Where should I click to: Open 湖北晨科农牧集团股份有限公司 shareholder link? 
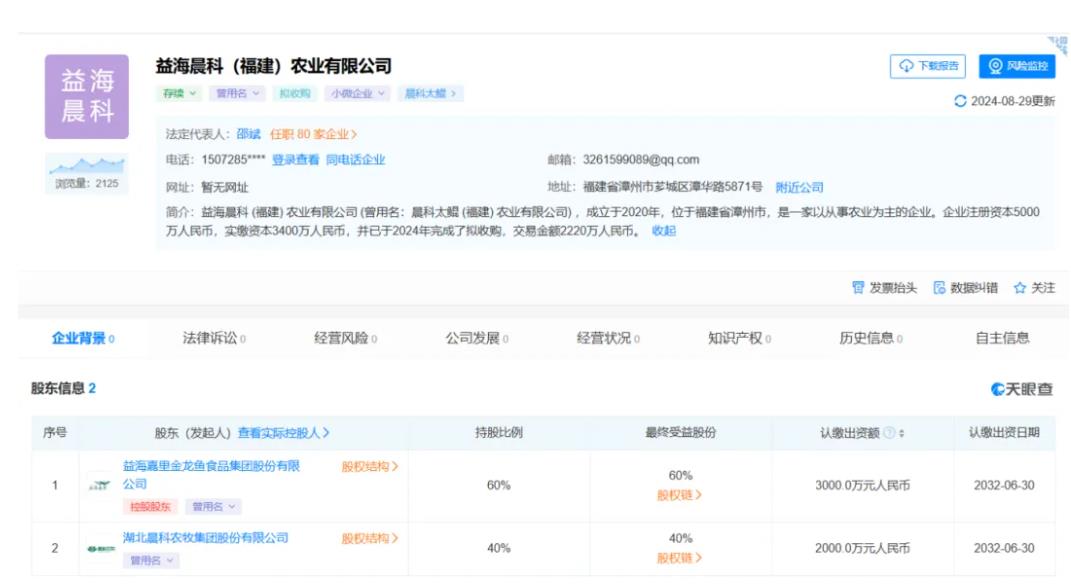click(206, 538)
